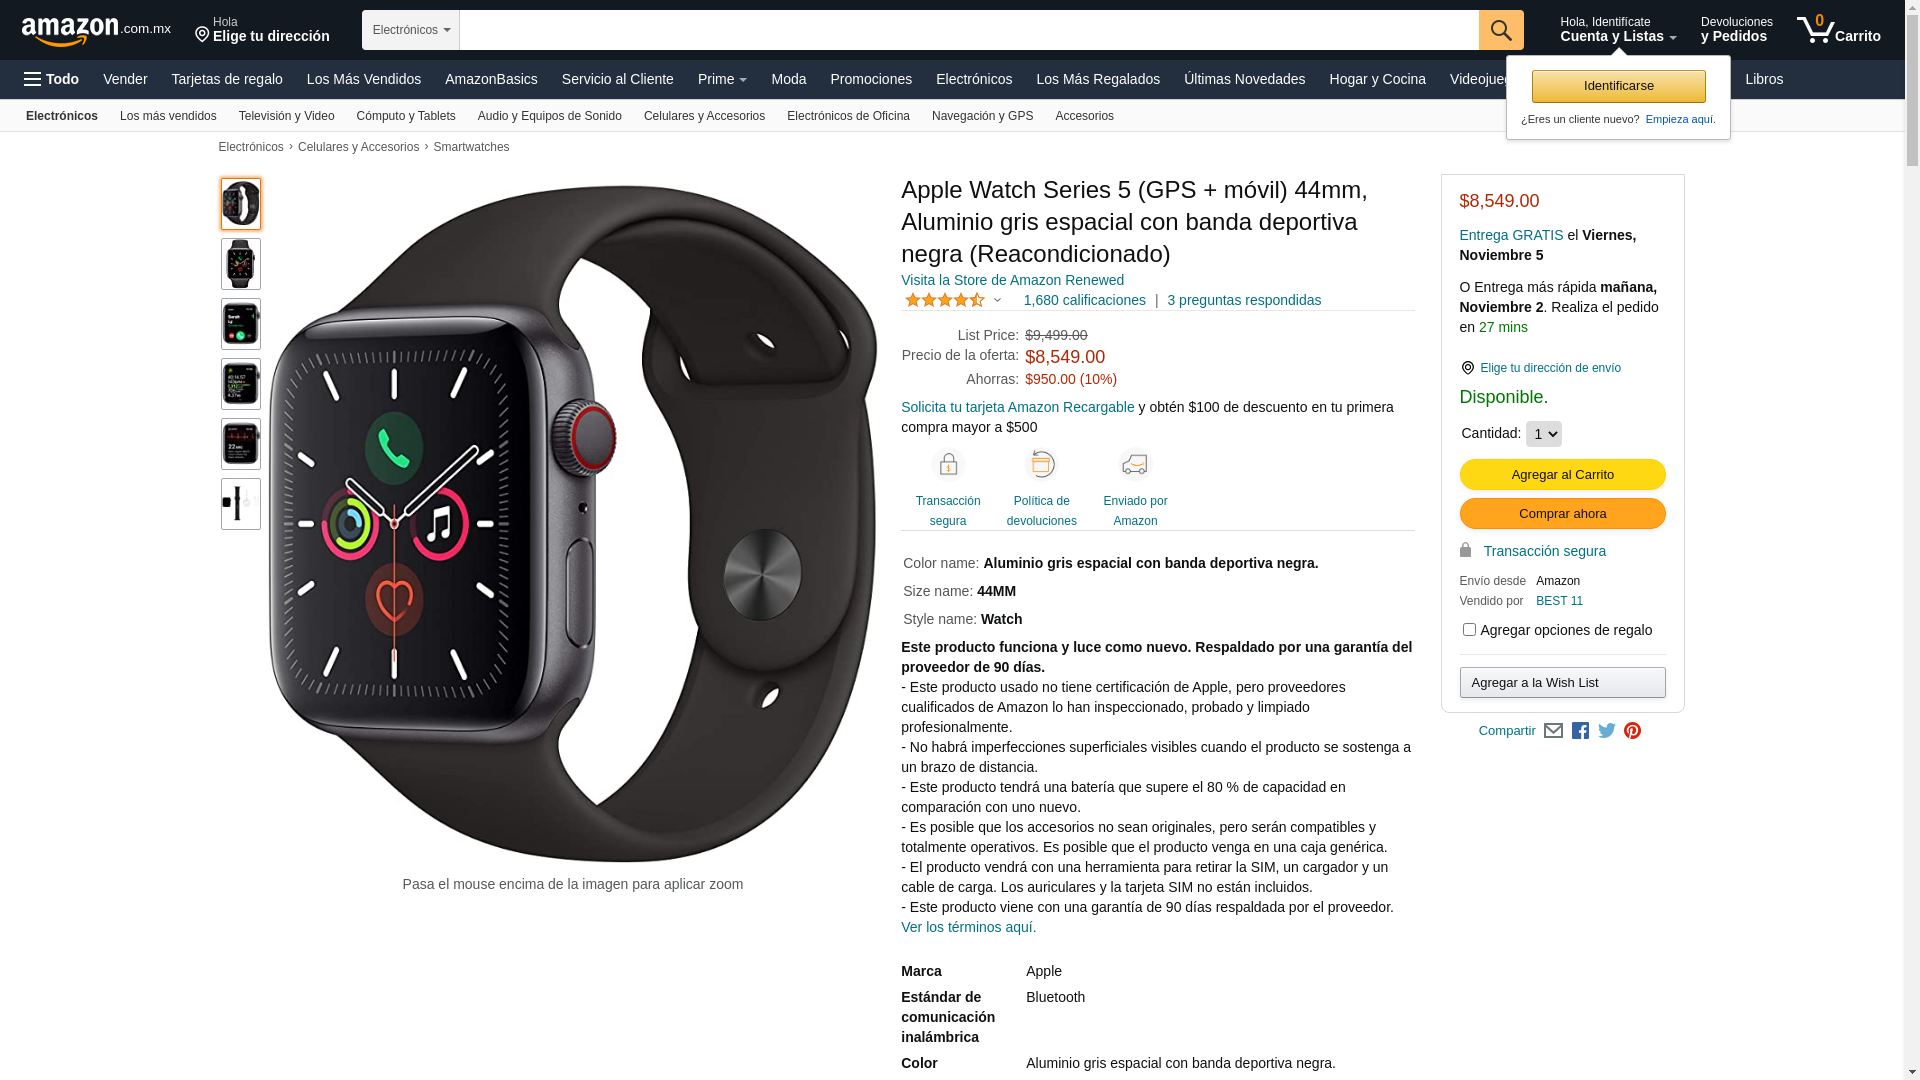Image resolution: width=1920 pixels, height=1080 pixels.
Task: Share product on Twitter icon
Action: [1607, 731]
